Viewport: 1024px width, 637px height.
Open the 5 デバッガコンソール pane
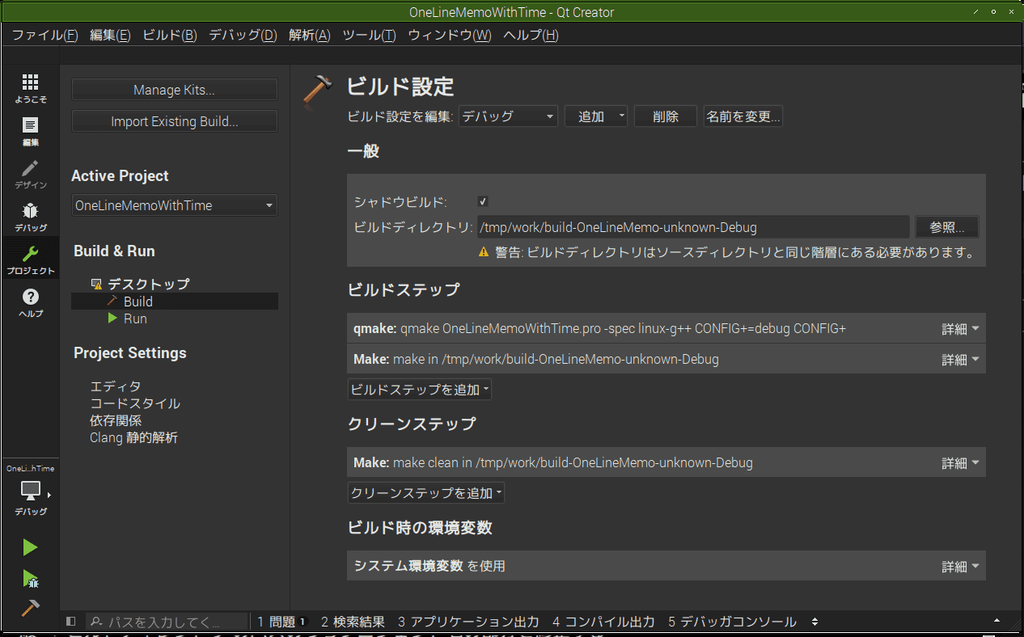click(x=731, y=621)
